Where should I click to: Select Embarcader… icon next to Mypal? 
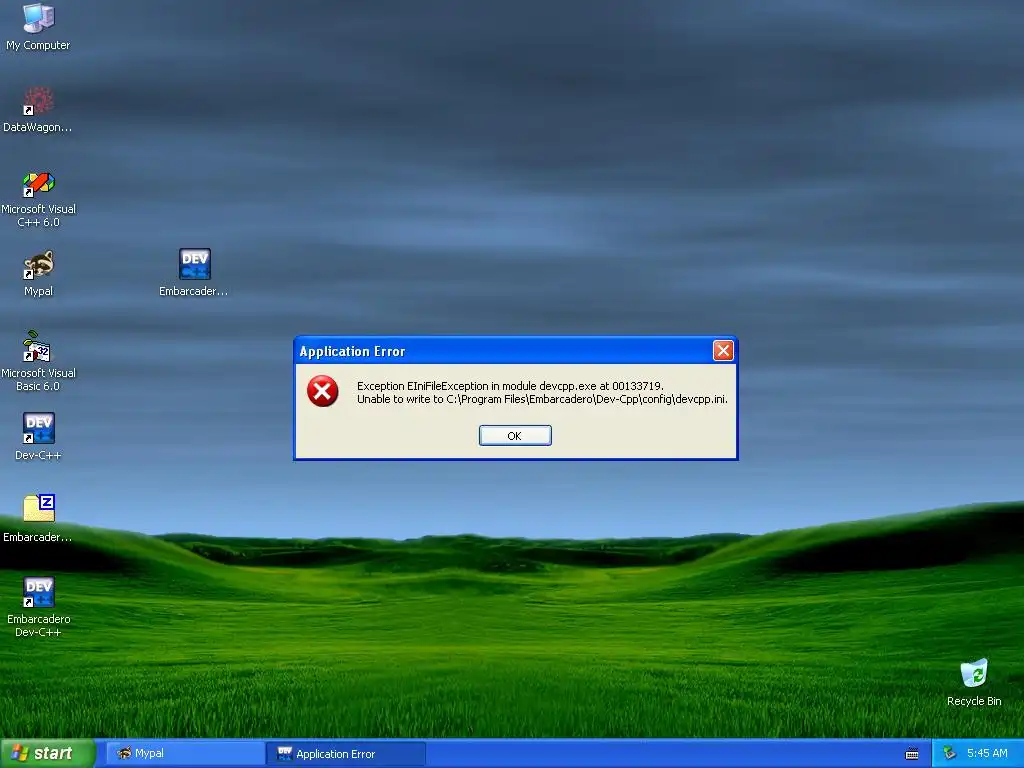[194, 273]
